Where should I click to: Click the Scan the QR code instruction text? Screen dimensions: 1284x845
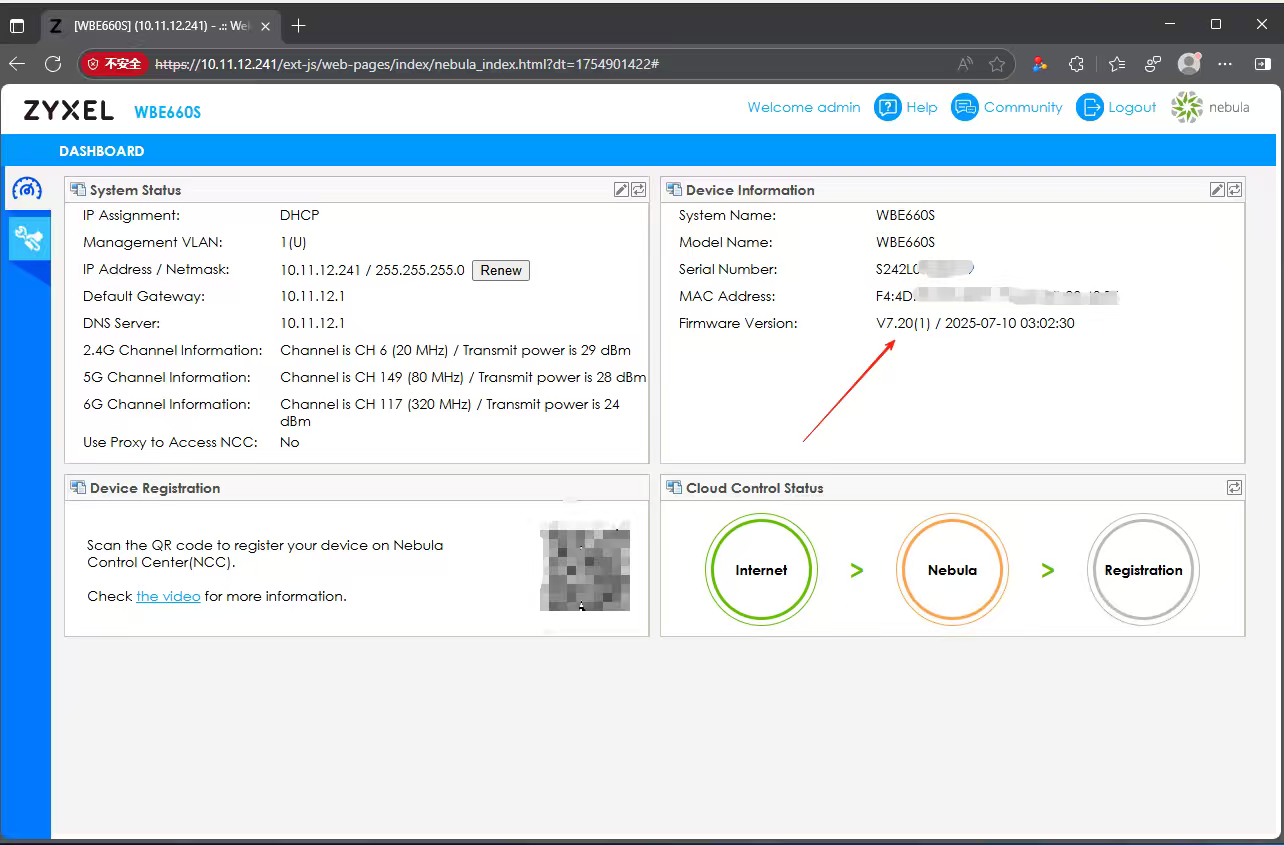tap(265, 553)
